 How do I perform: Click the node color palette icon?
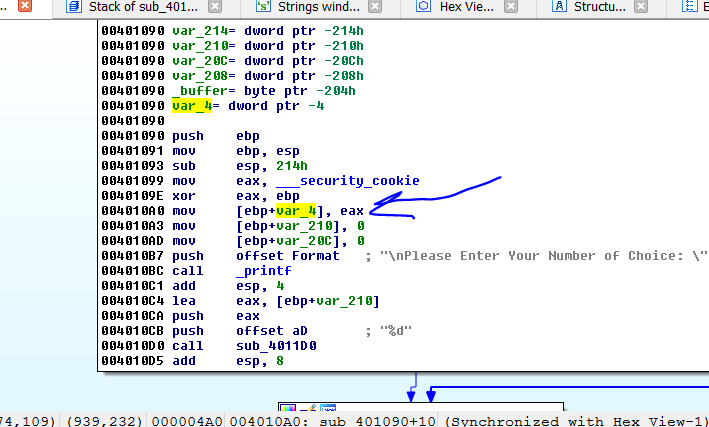coord(288,410)
